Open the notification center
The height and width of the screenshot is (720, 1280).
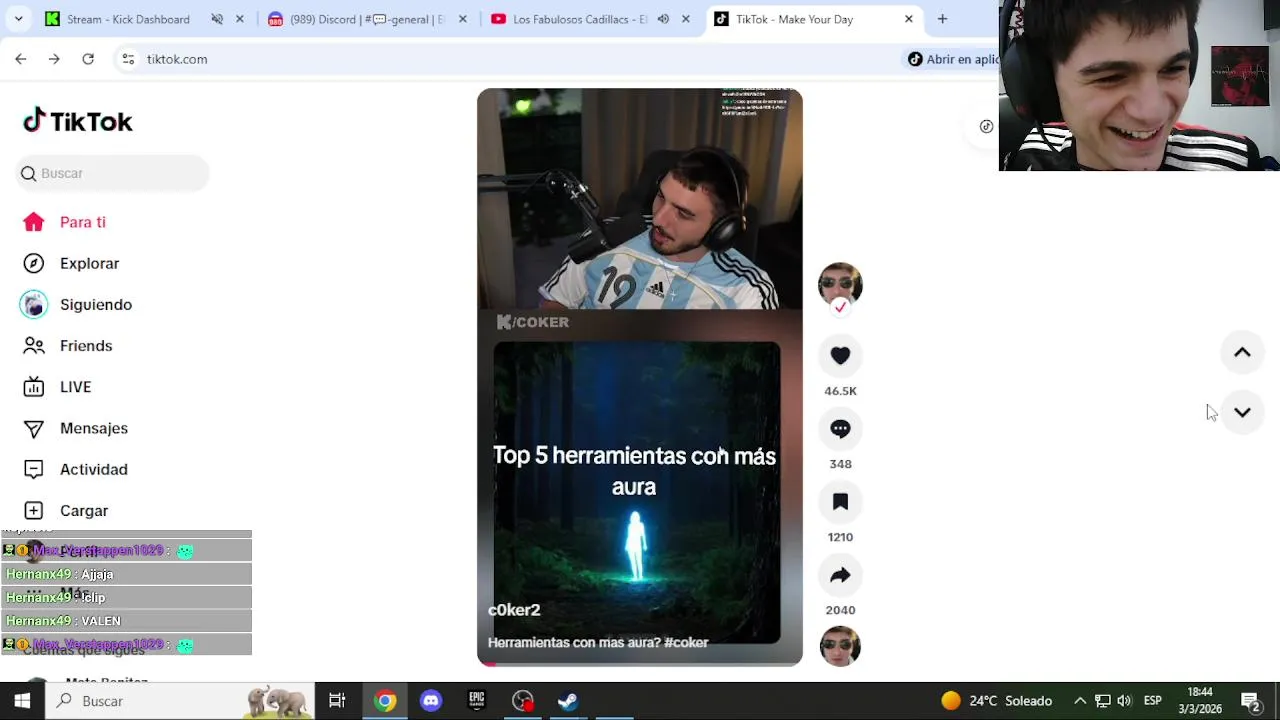1250,701
